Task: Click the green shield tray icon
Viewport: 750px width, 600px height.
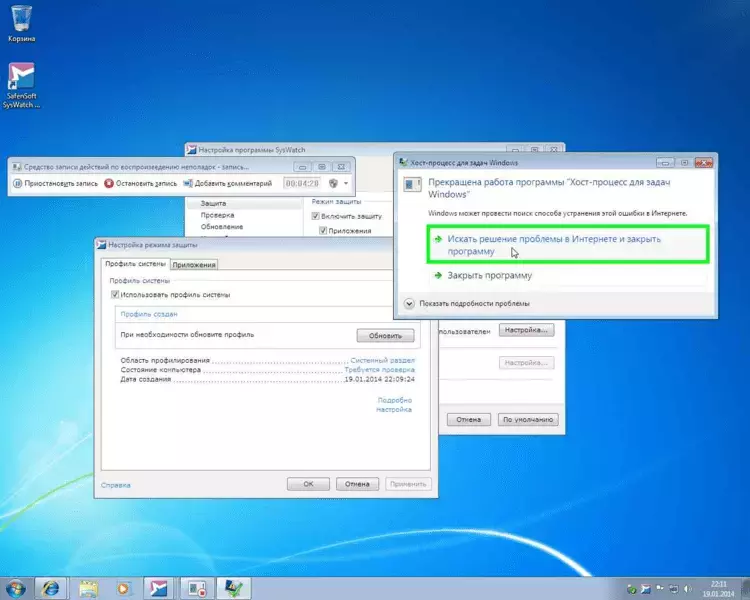Action: pyautogui.click(x=631, y=589)
